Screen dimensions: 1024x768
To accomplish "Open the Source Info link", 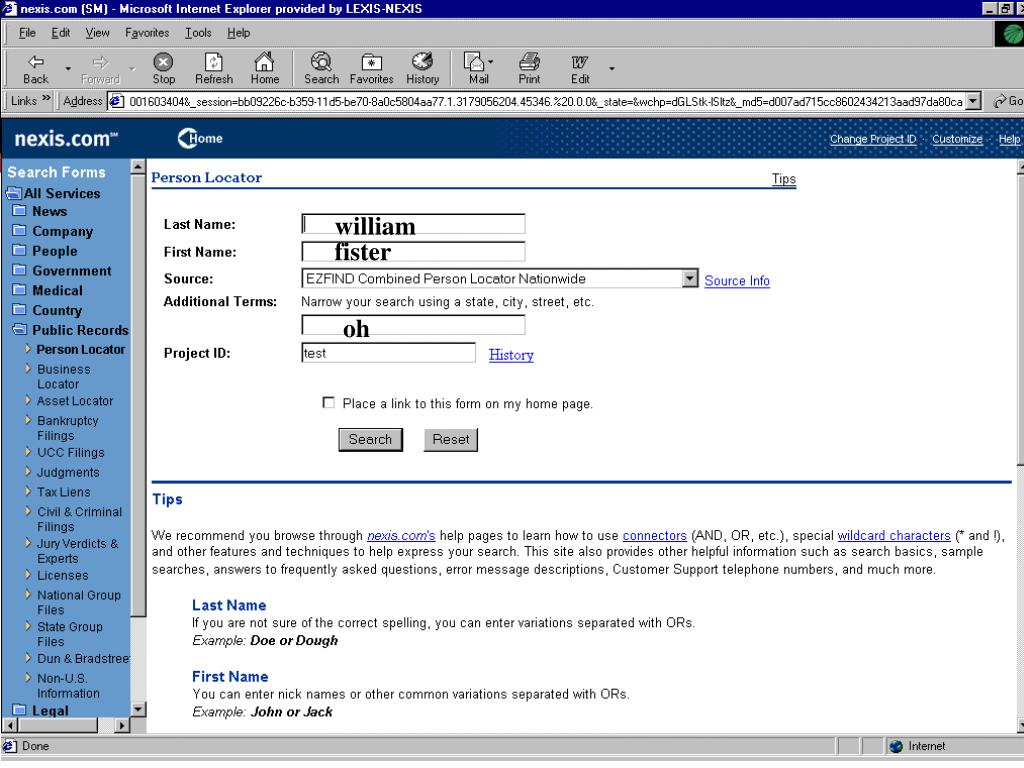I will tap(737, 281).
